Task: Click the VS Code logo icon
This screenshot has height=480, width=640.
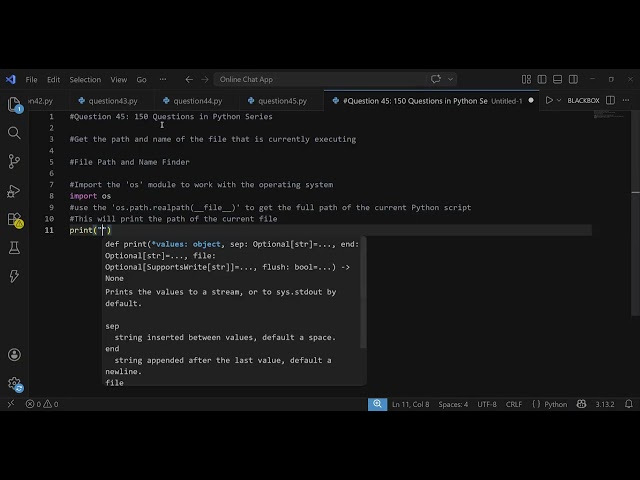Action: click(x=11, y=79)
